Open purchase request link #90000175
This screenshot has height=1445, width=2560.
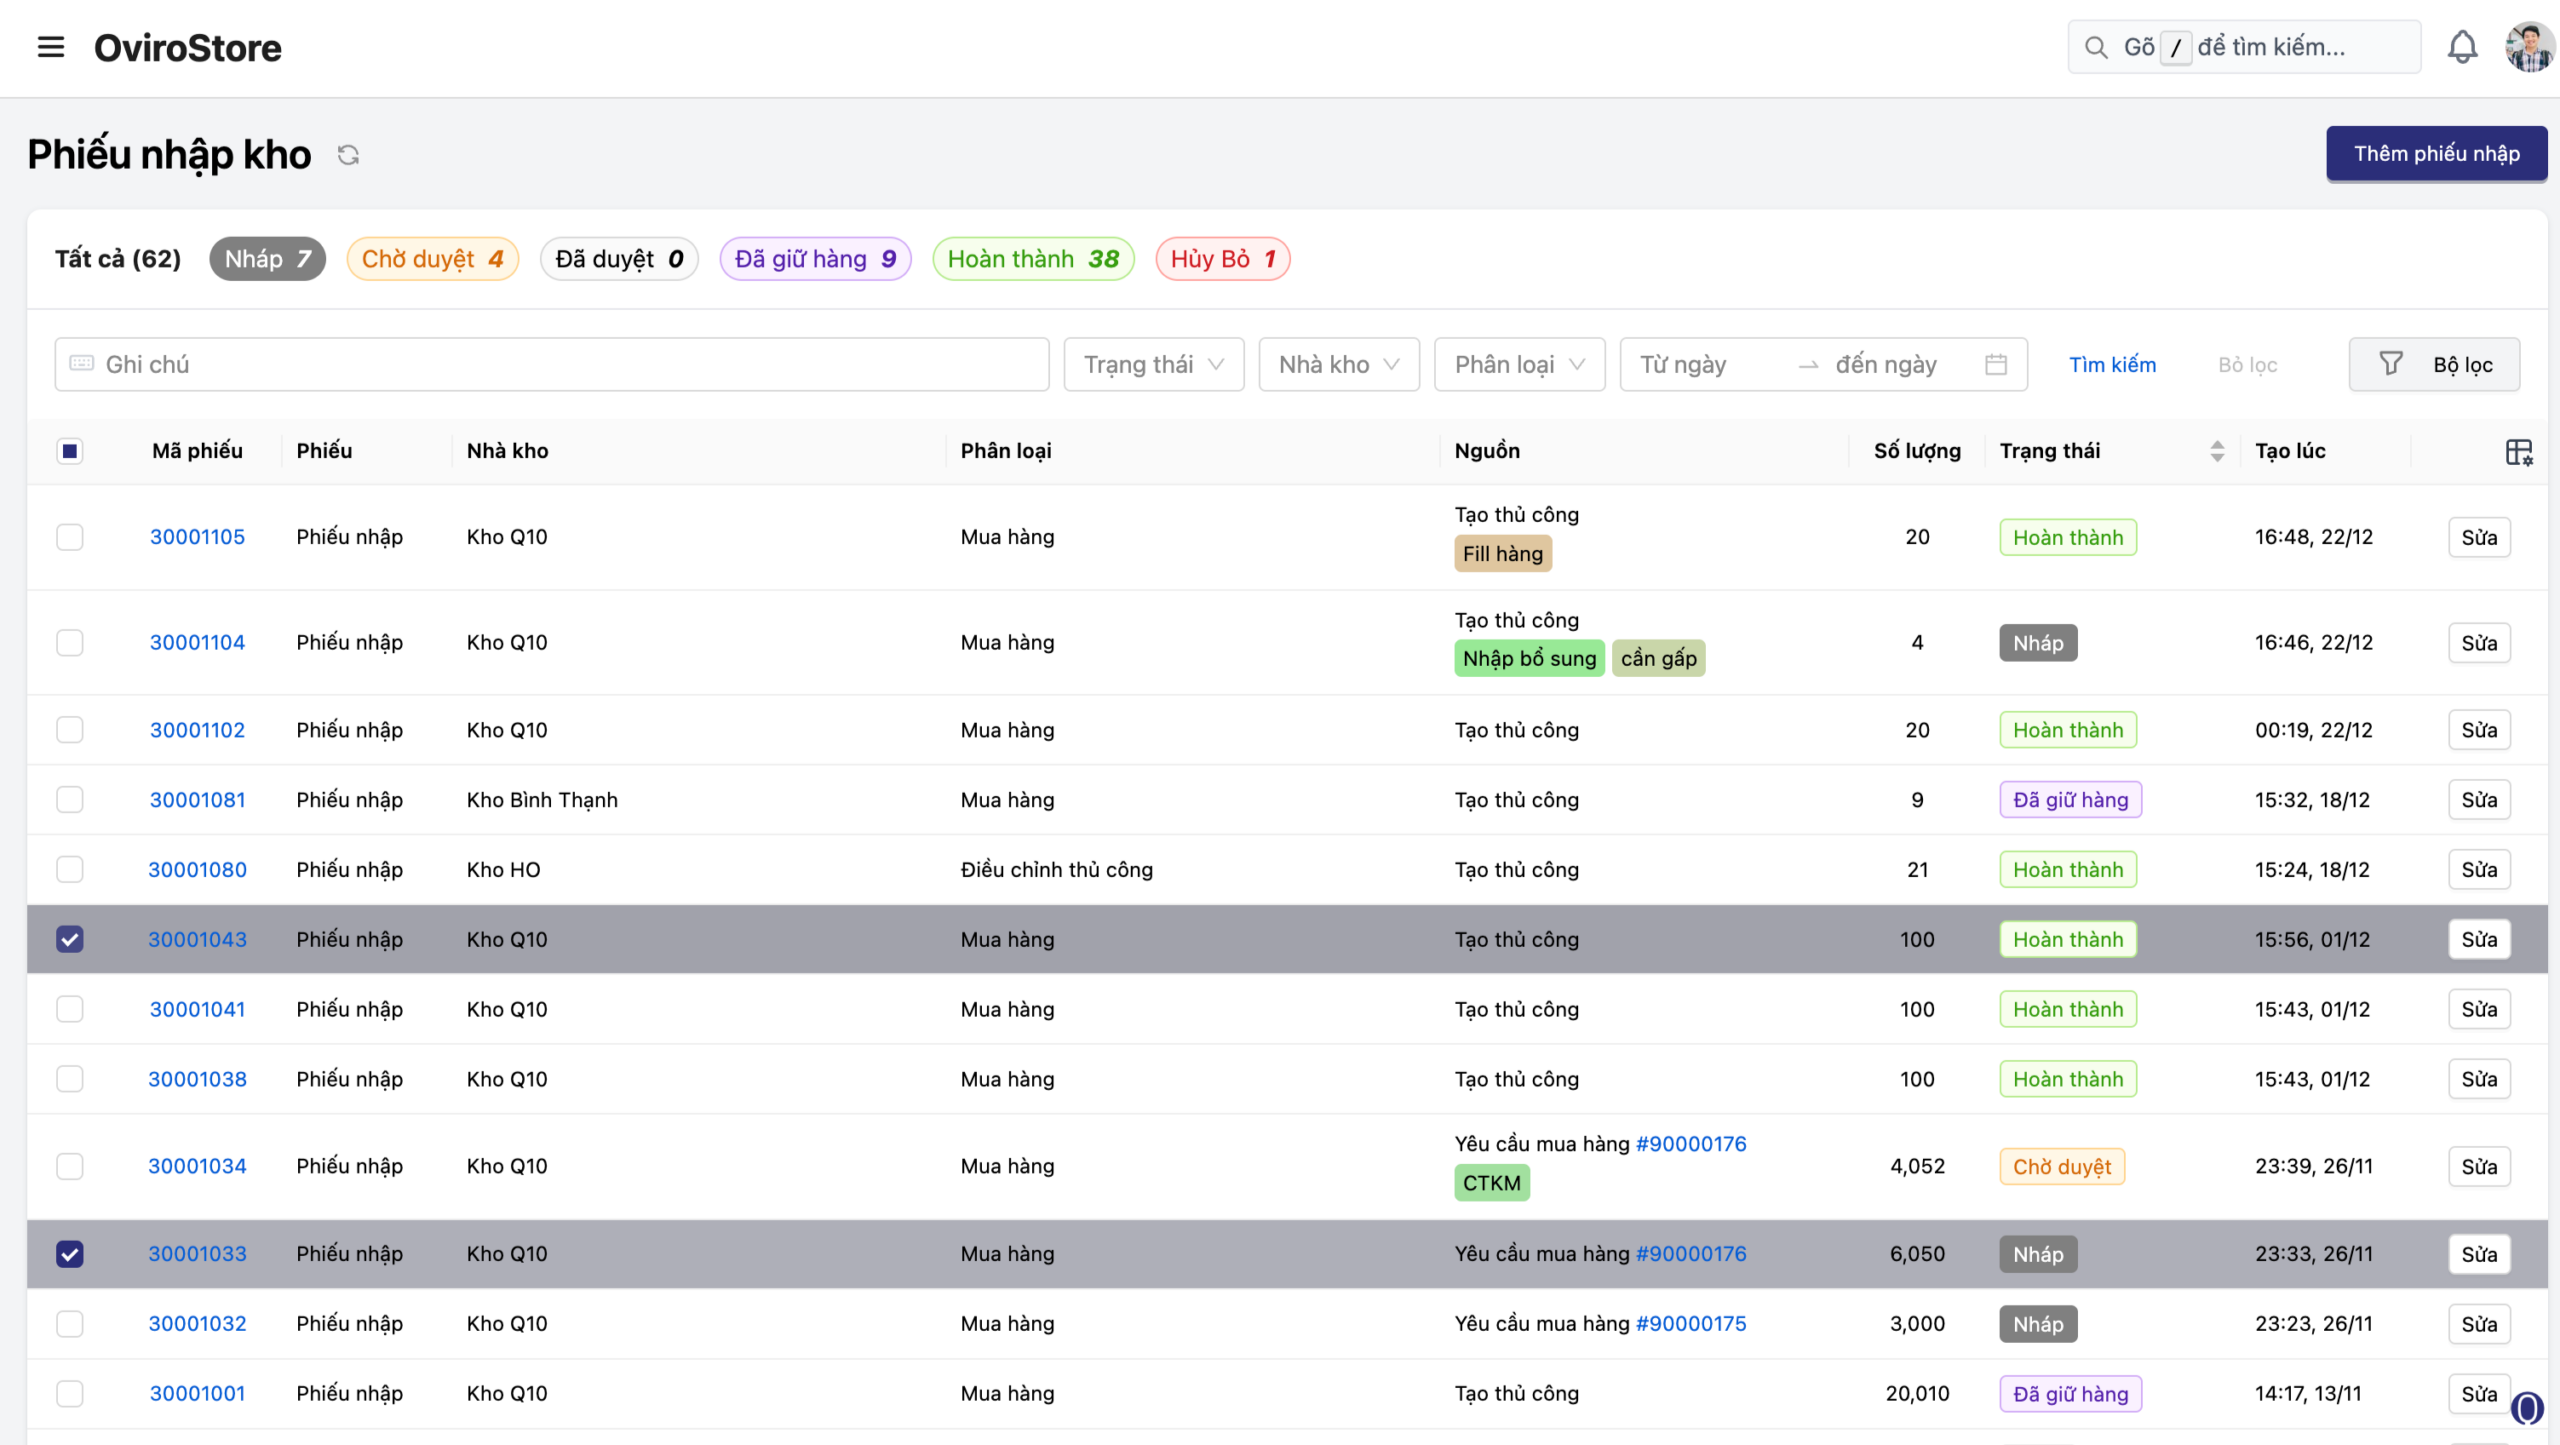[1690, 1323]
